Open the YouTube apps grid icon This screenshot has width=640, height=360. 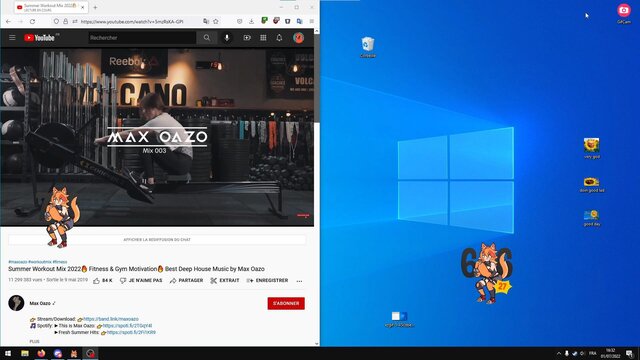pyautogui.click(x=263, y=38)
